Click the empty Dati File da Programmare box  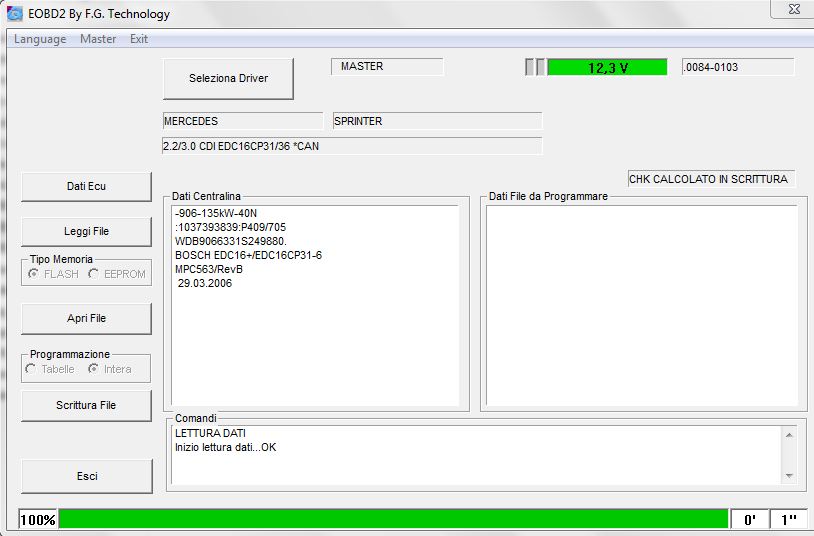pyautogui.click(x=642, y=305)
